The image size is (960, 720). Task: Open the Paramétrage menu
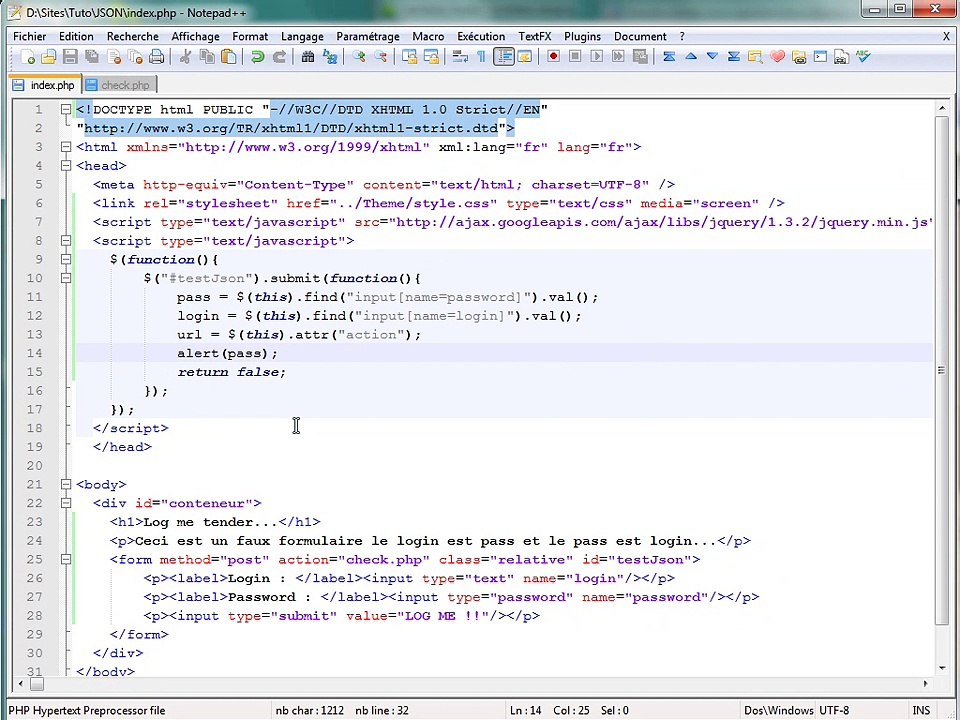(367, 36)
